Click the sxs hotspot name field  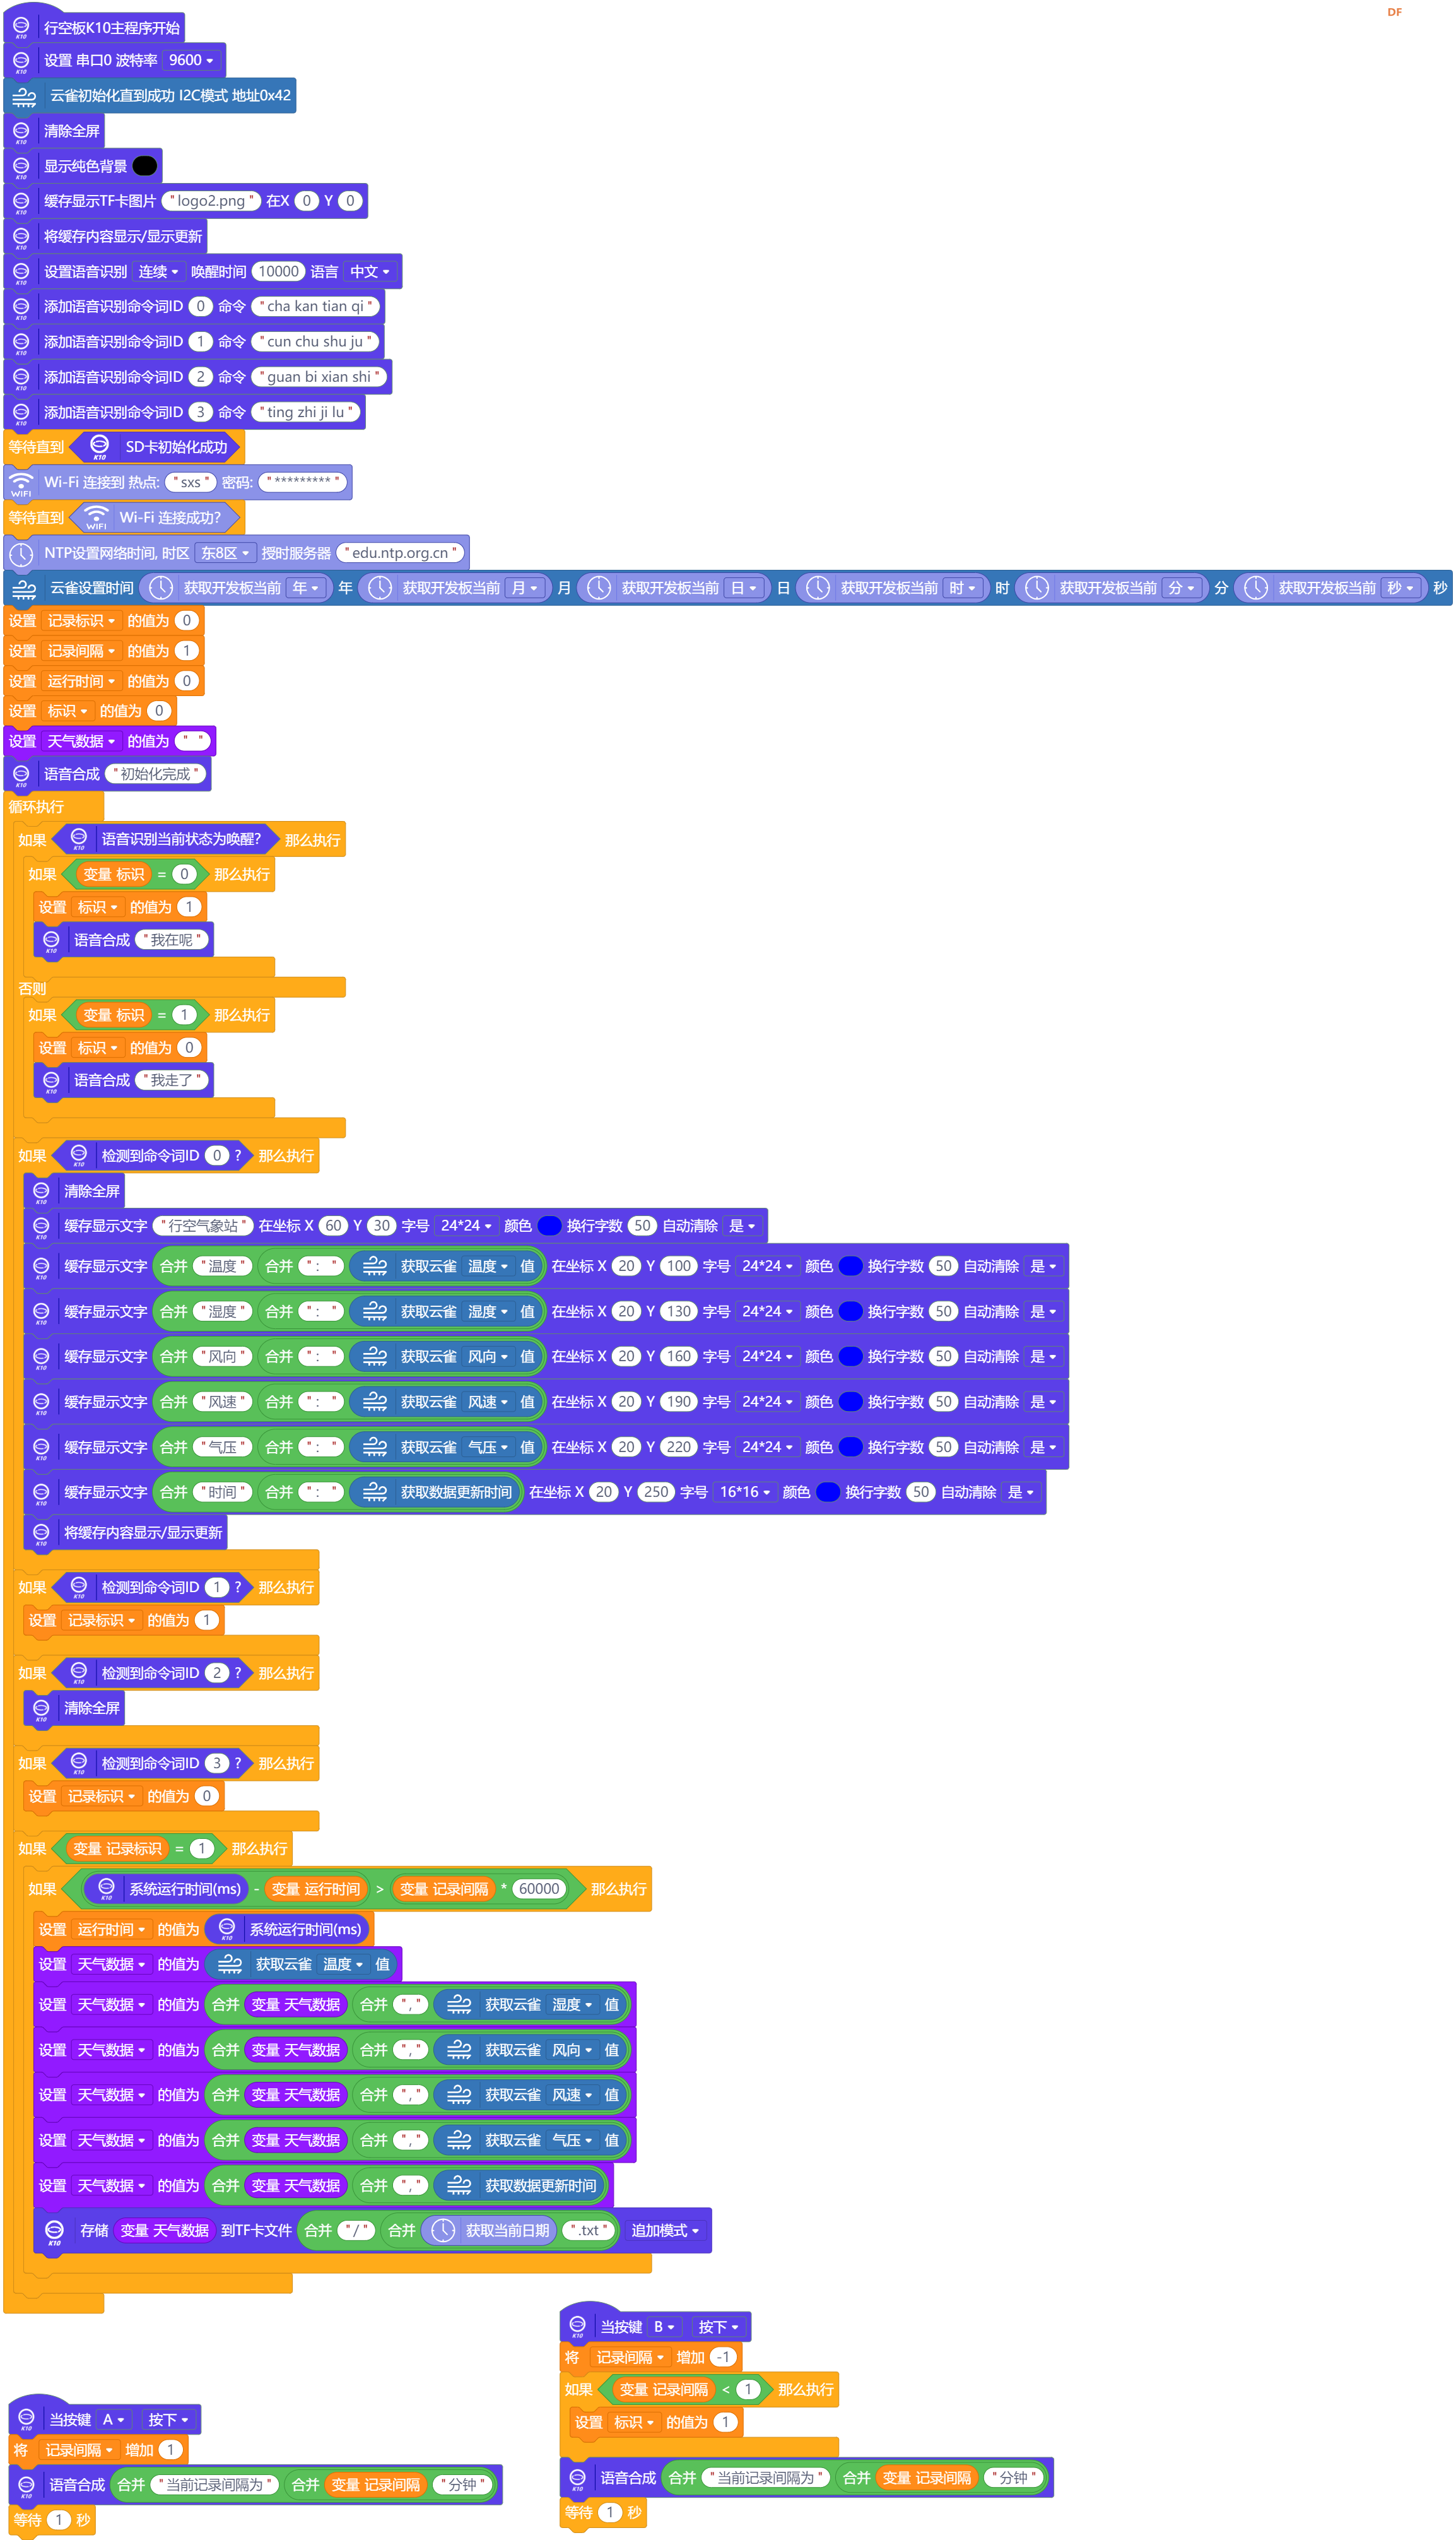(191, 483)
